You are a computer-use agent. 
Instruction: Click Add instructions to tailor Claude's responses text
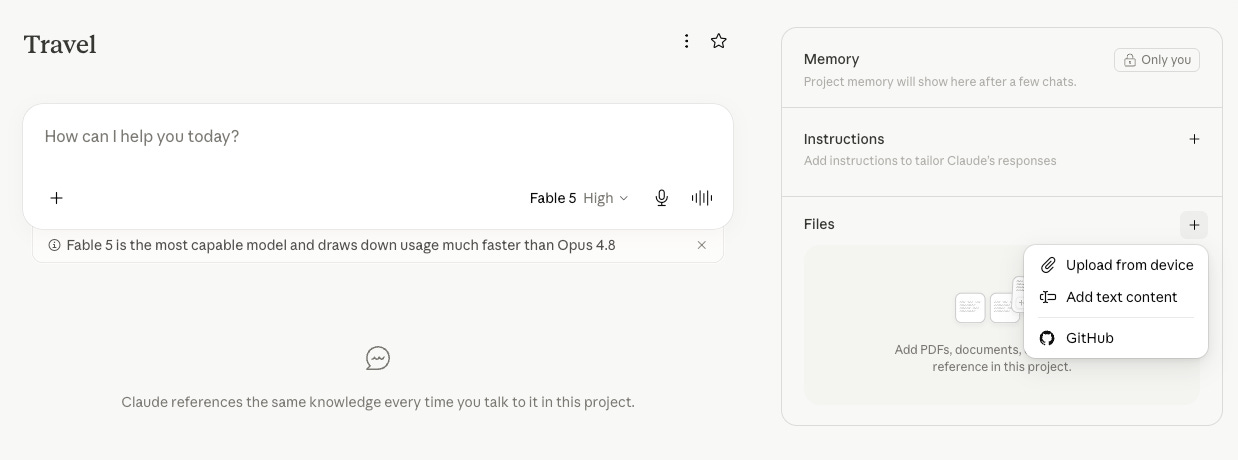click(x=930, y=161)
